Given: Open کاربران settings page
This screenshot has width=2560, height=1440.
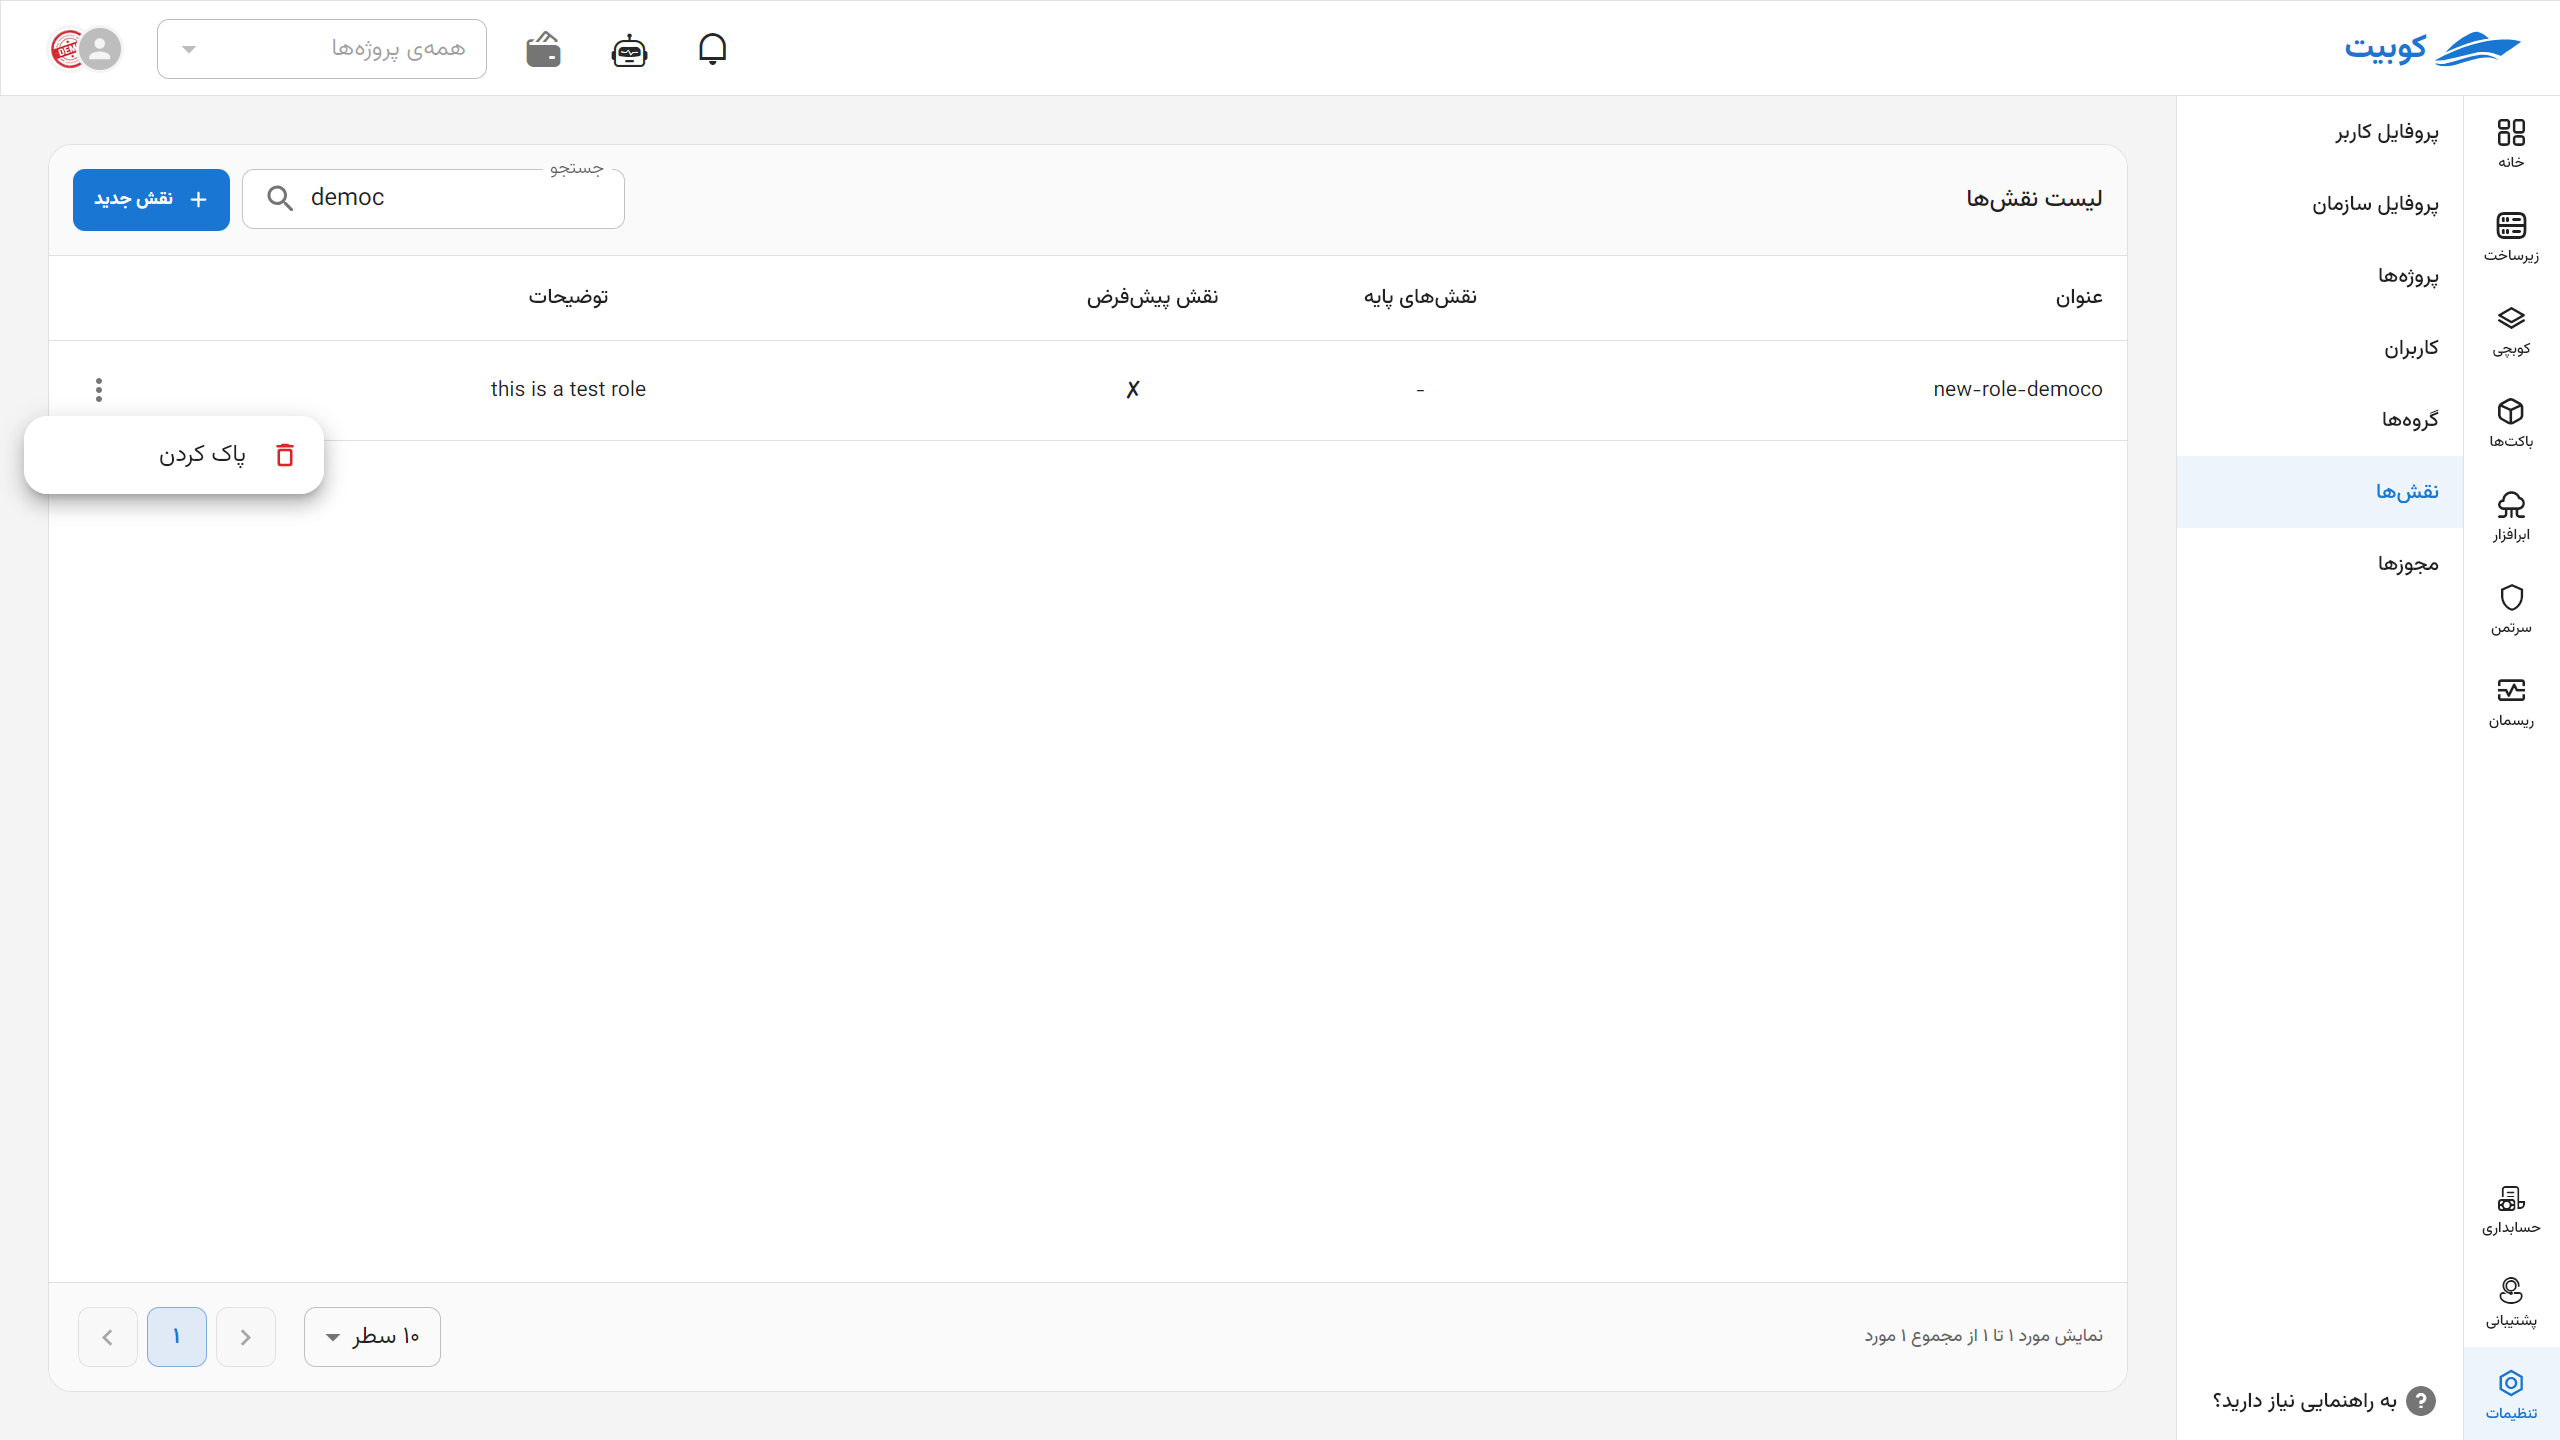Looking at the screenshot, I should [x=2320, y=348].
